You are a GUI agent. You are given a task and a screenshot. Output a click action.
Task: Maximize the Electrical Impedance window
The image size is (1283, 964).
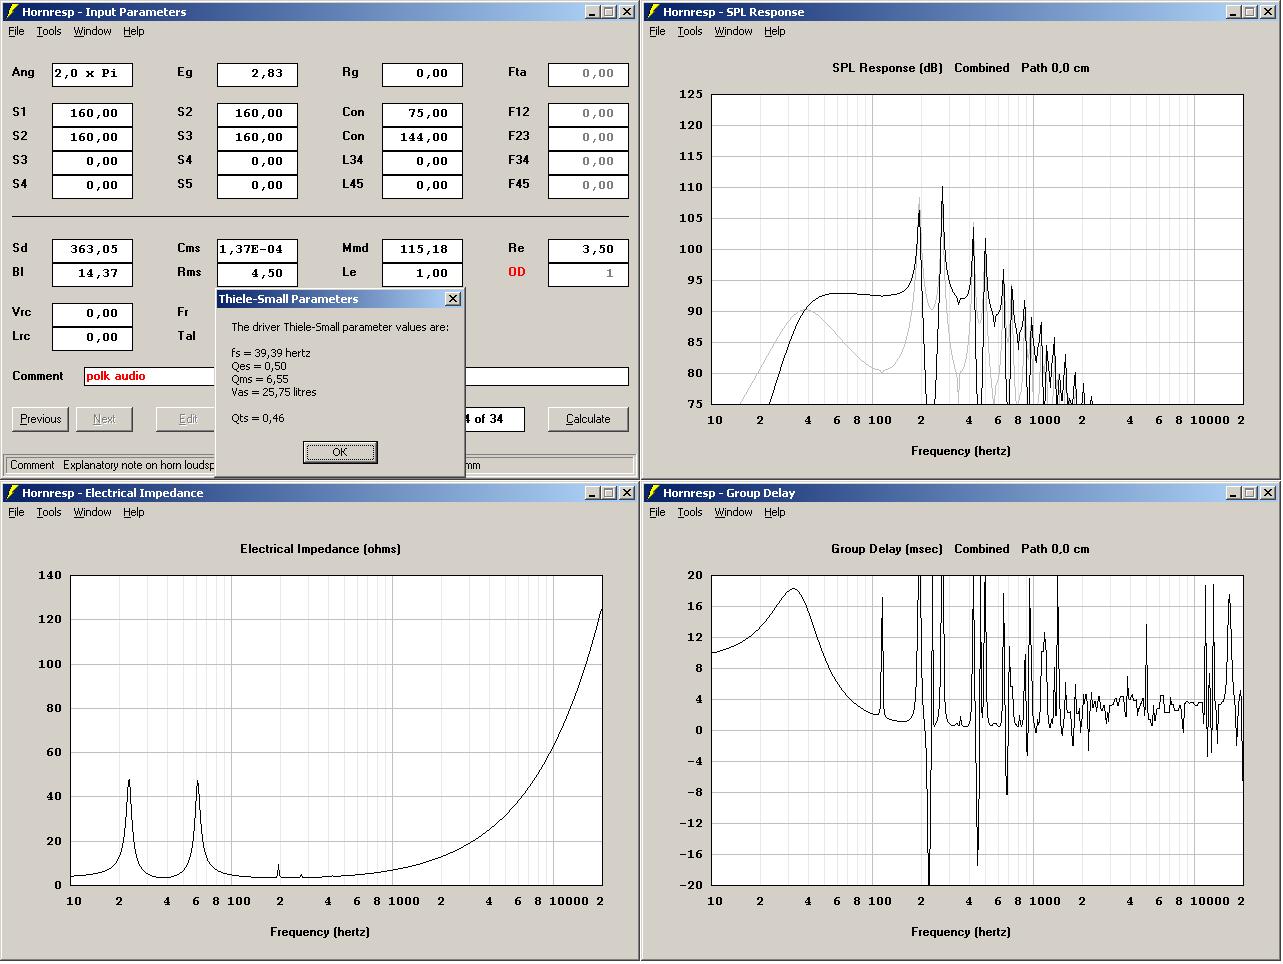coord(609,493)
